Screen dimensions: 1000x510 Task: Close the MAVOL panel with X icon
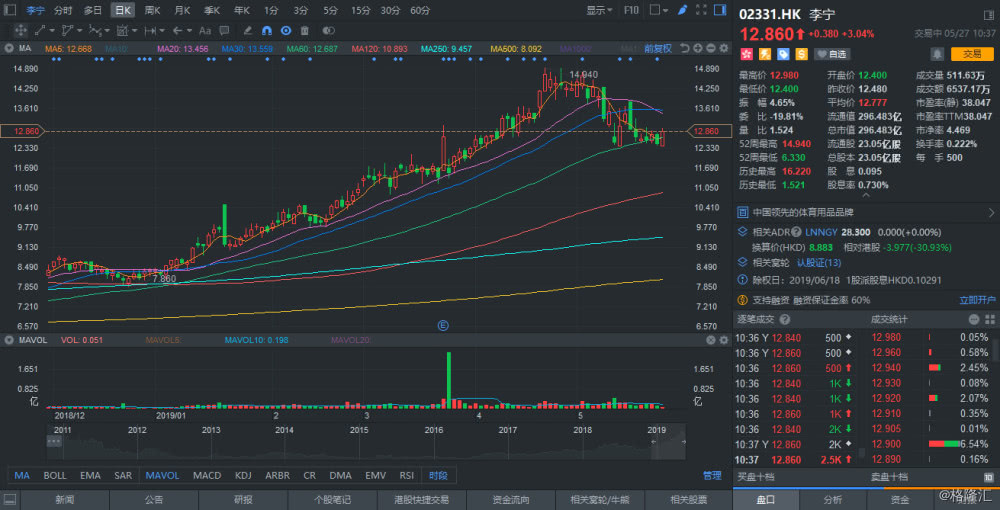tap(710, 340)
